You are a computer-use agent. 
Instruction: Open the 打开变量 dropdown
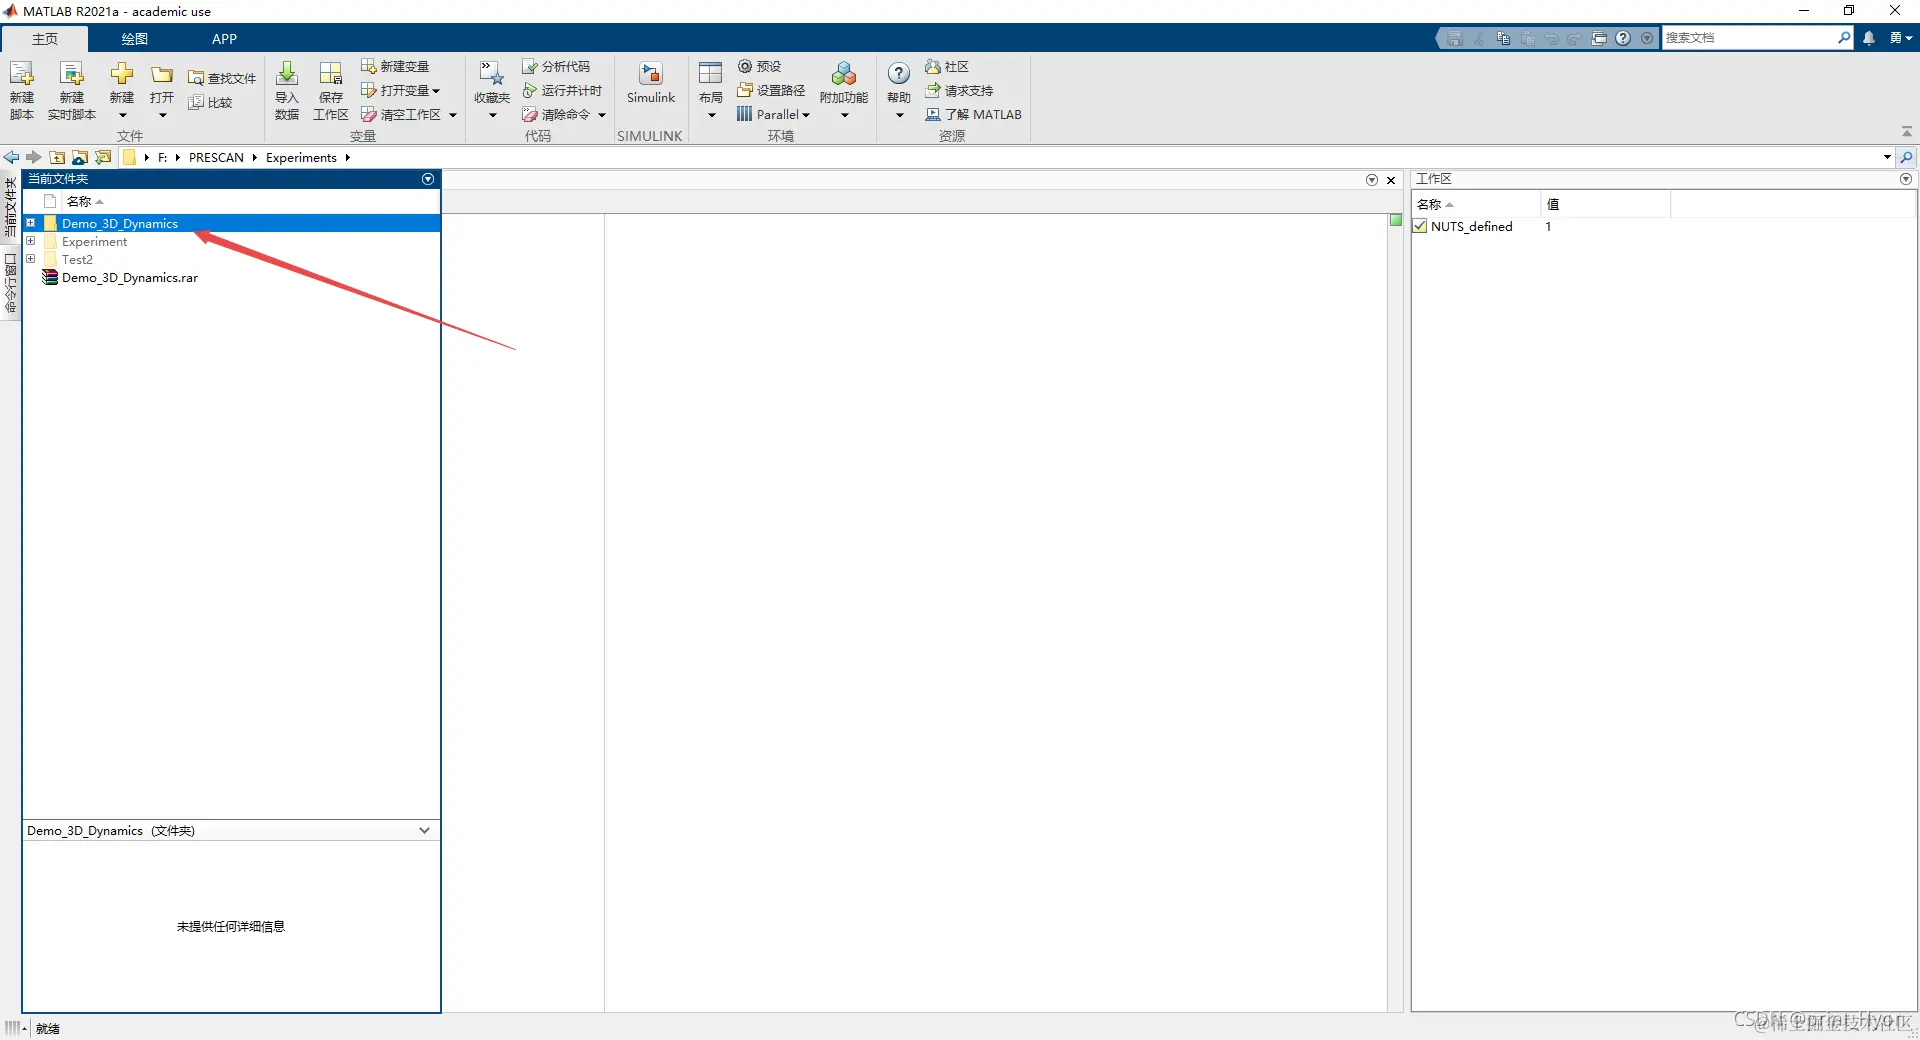(401, 90)
